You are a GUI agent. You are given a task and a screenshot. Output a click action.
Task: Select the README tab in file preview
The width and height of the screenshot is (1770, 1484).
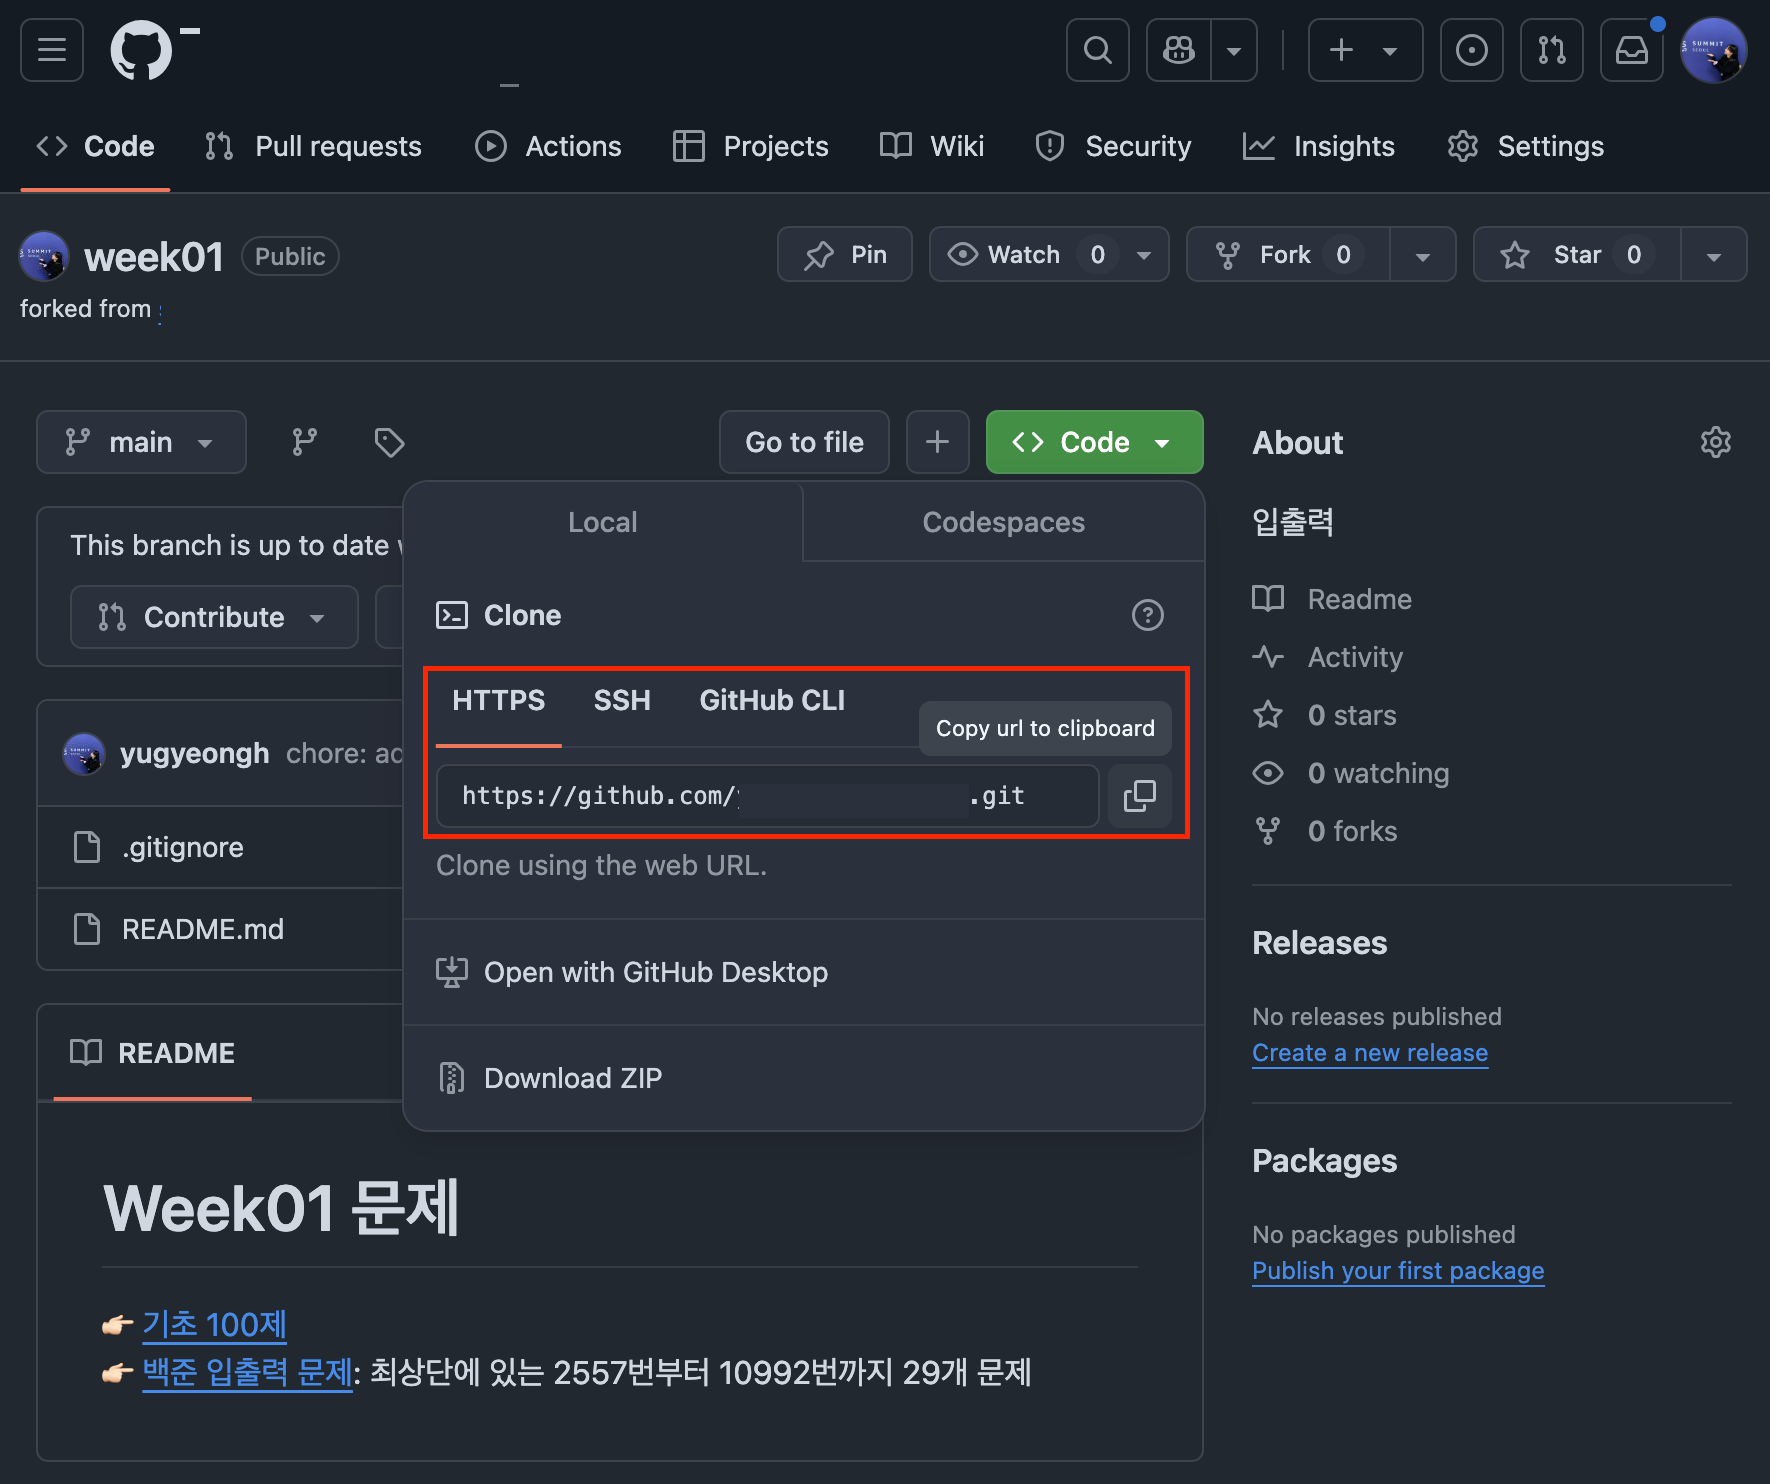pyautogui.click(x=152, y=1053)
